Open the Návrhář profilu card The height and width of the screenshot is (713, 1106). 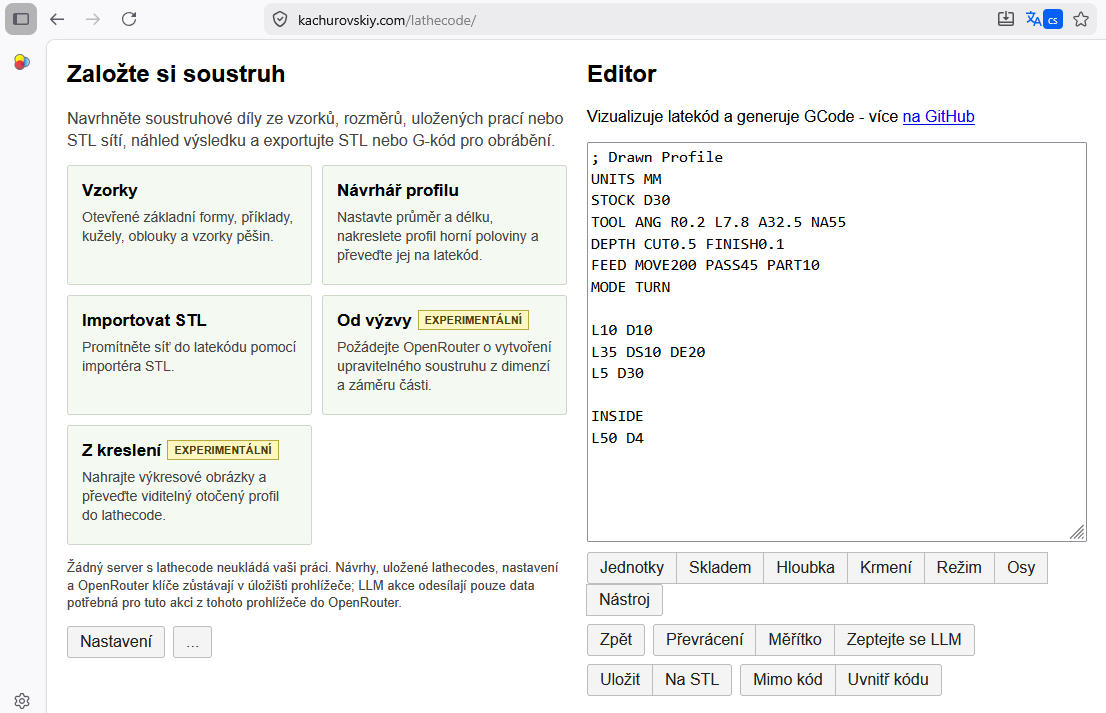(x=444, y=225)
